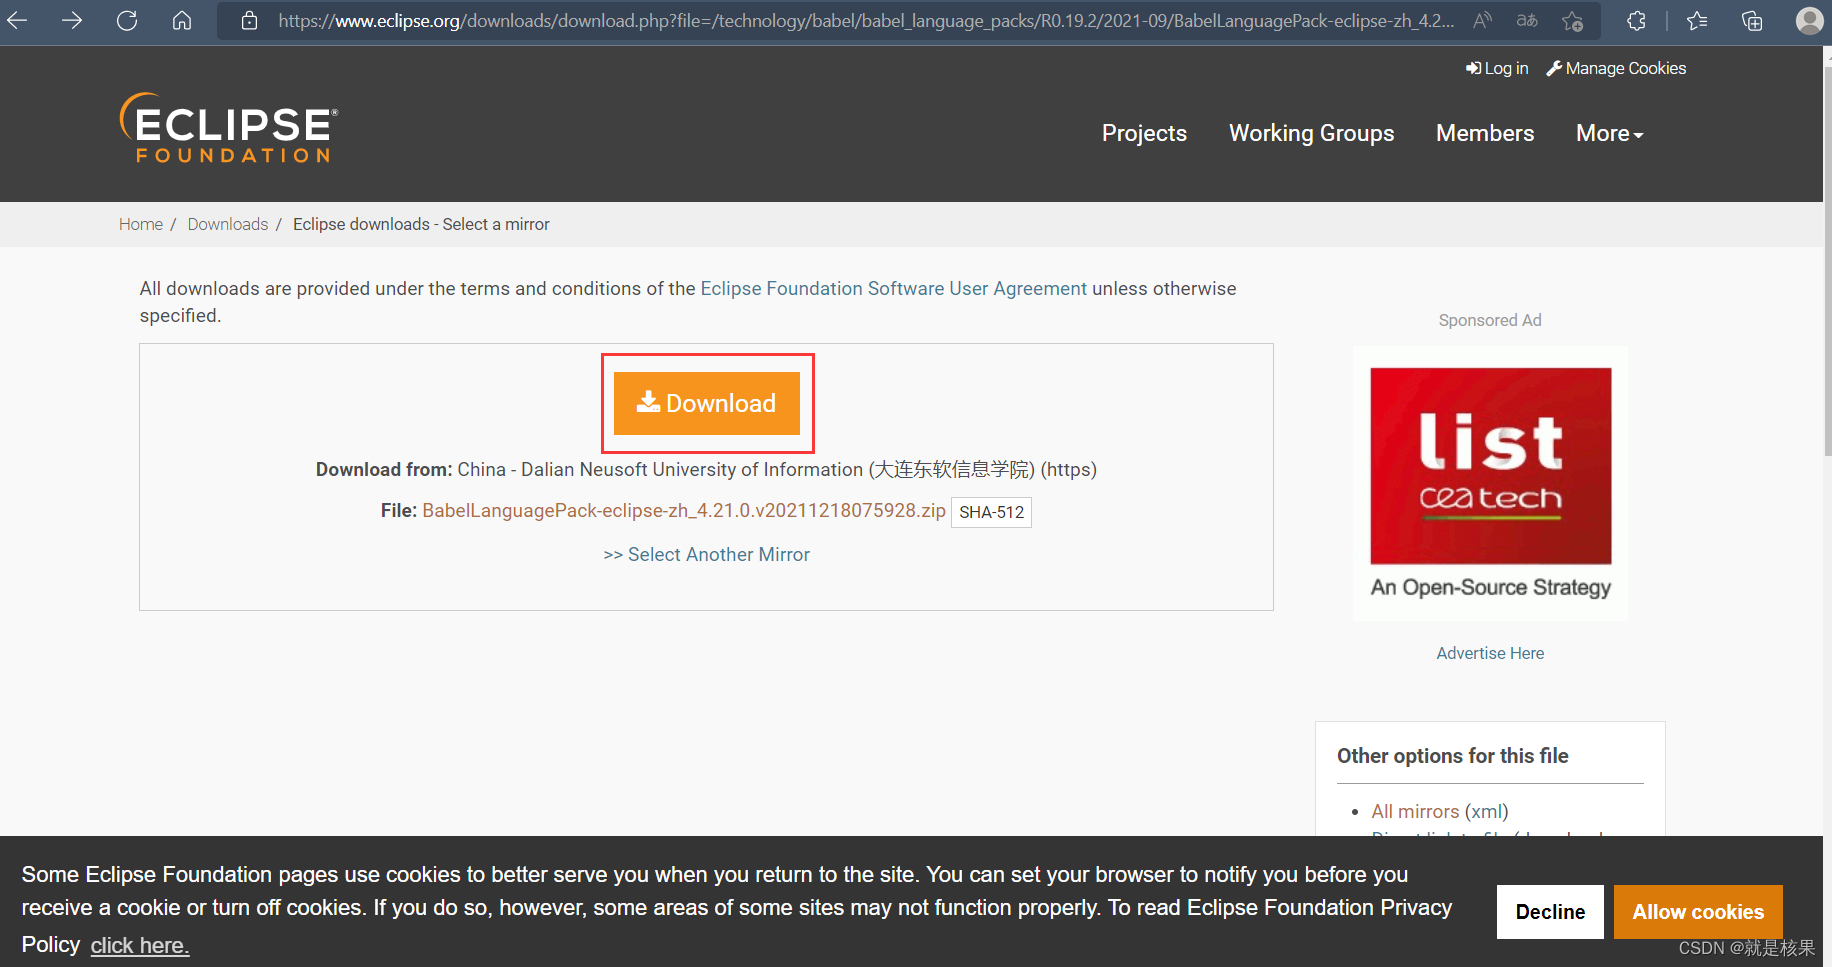1832x967 pixels.
Task: Open Manage Cookies settings
Action: 1616,68
